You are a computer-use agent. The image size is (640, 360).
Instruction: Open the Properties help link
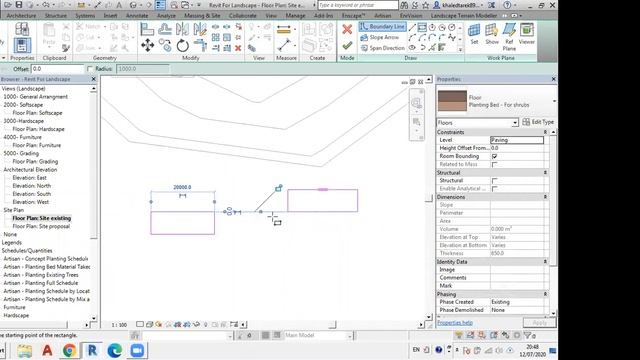(455, 322)
